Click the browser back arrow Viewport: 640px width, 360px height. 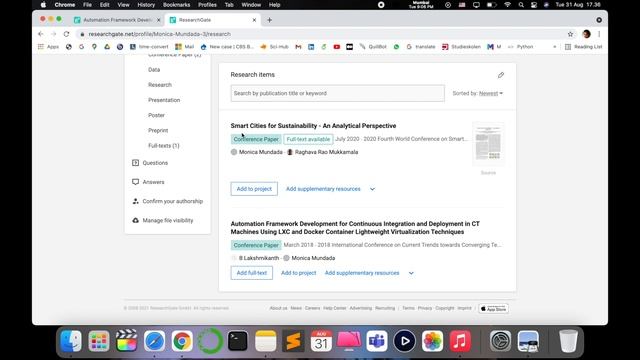(x=40, y=34)
